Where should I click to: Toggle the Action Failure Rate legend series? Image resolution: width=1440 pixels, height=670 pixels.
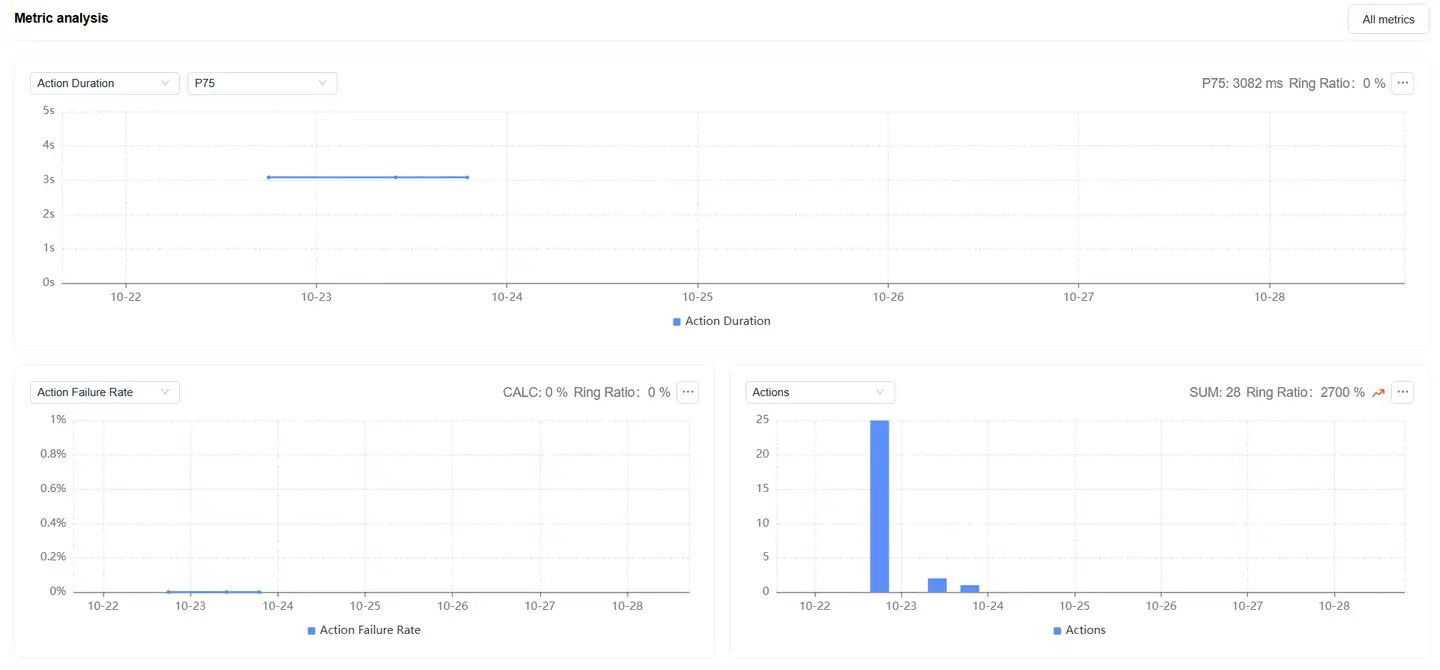(x=363, y=630)
